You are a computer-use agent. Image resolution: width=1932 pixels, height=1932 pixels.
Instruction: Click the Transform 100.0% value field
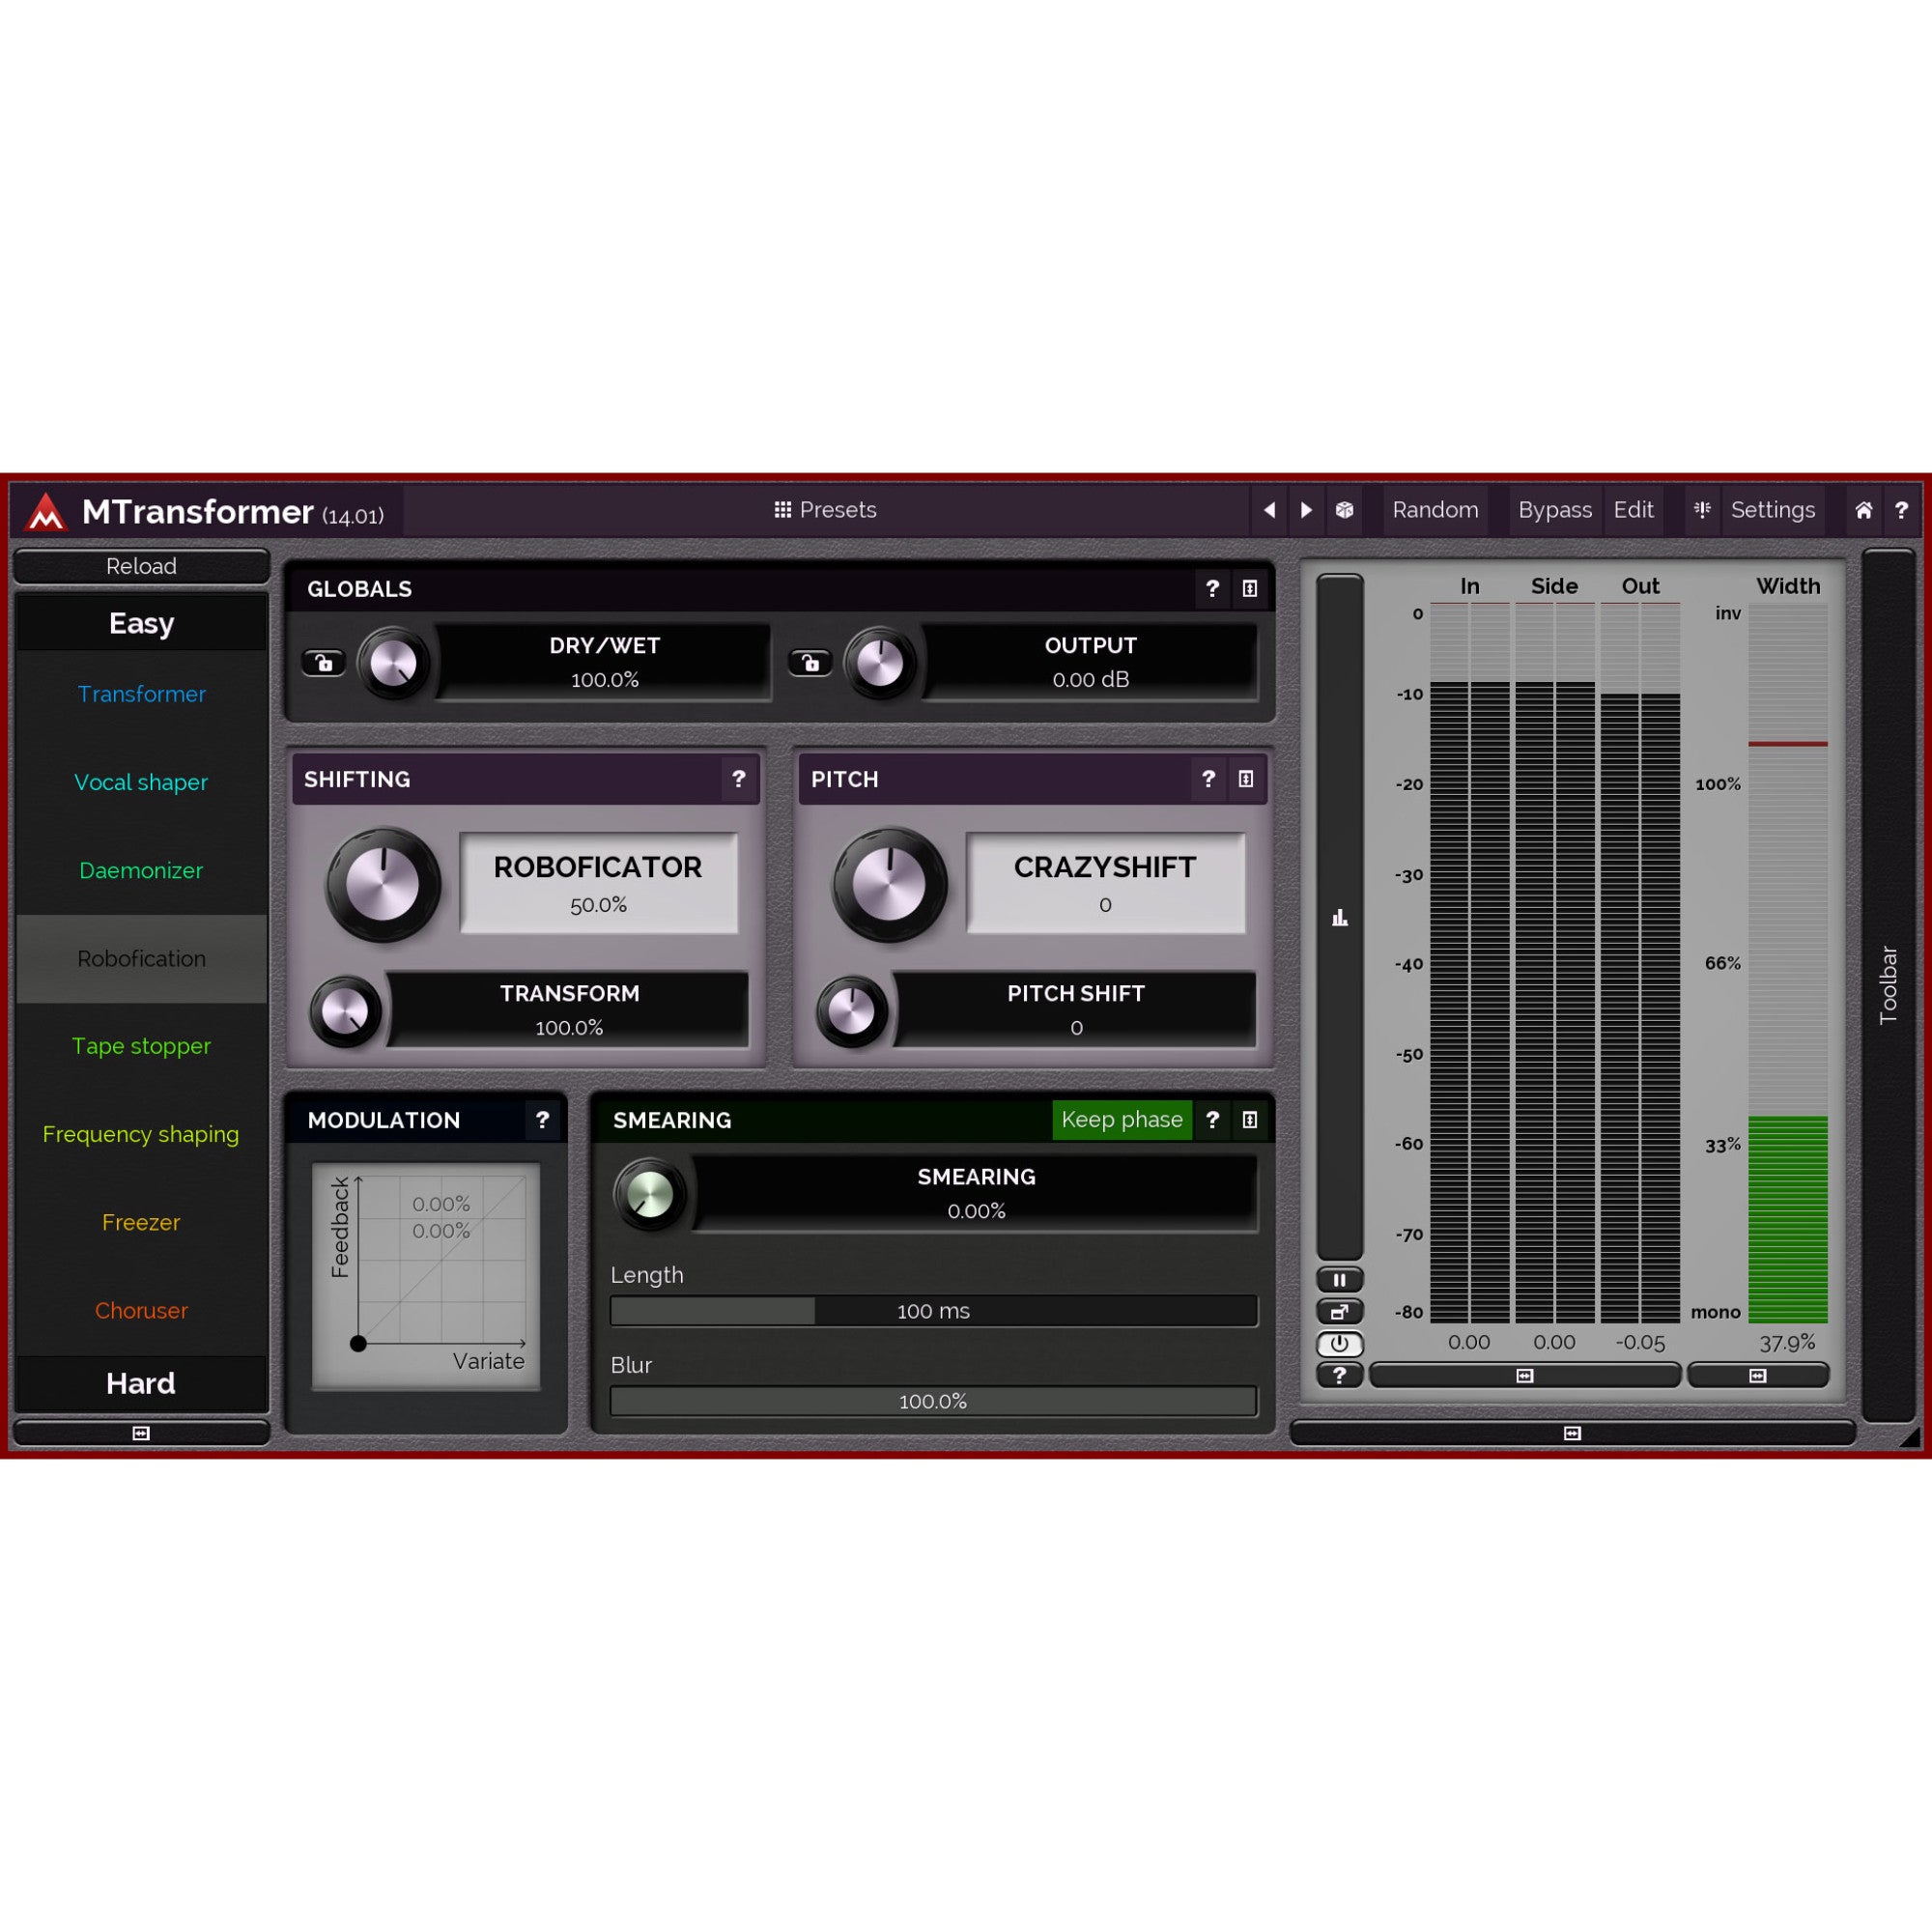(569, 1010)
